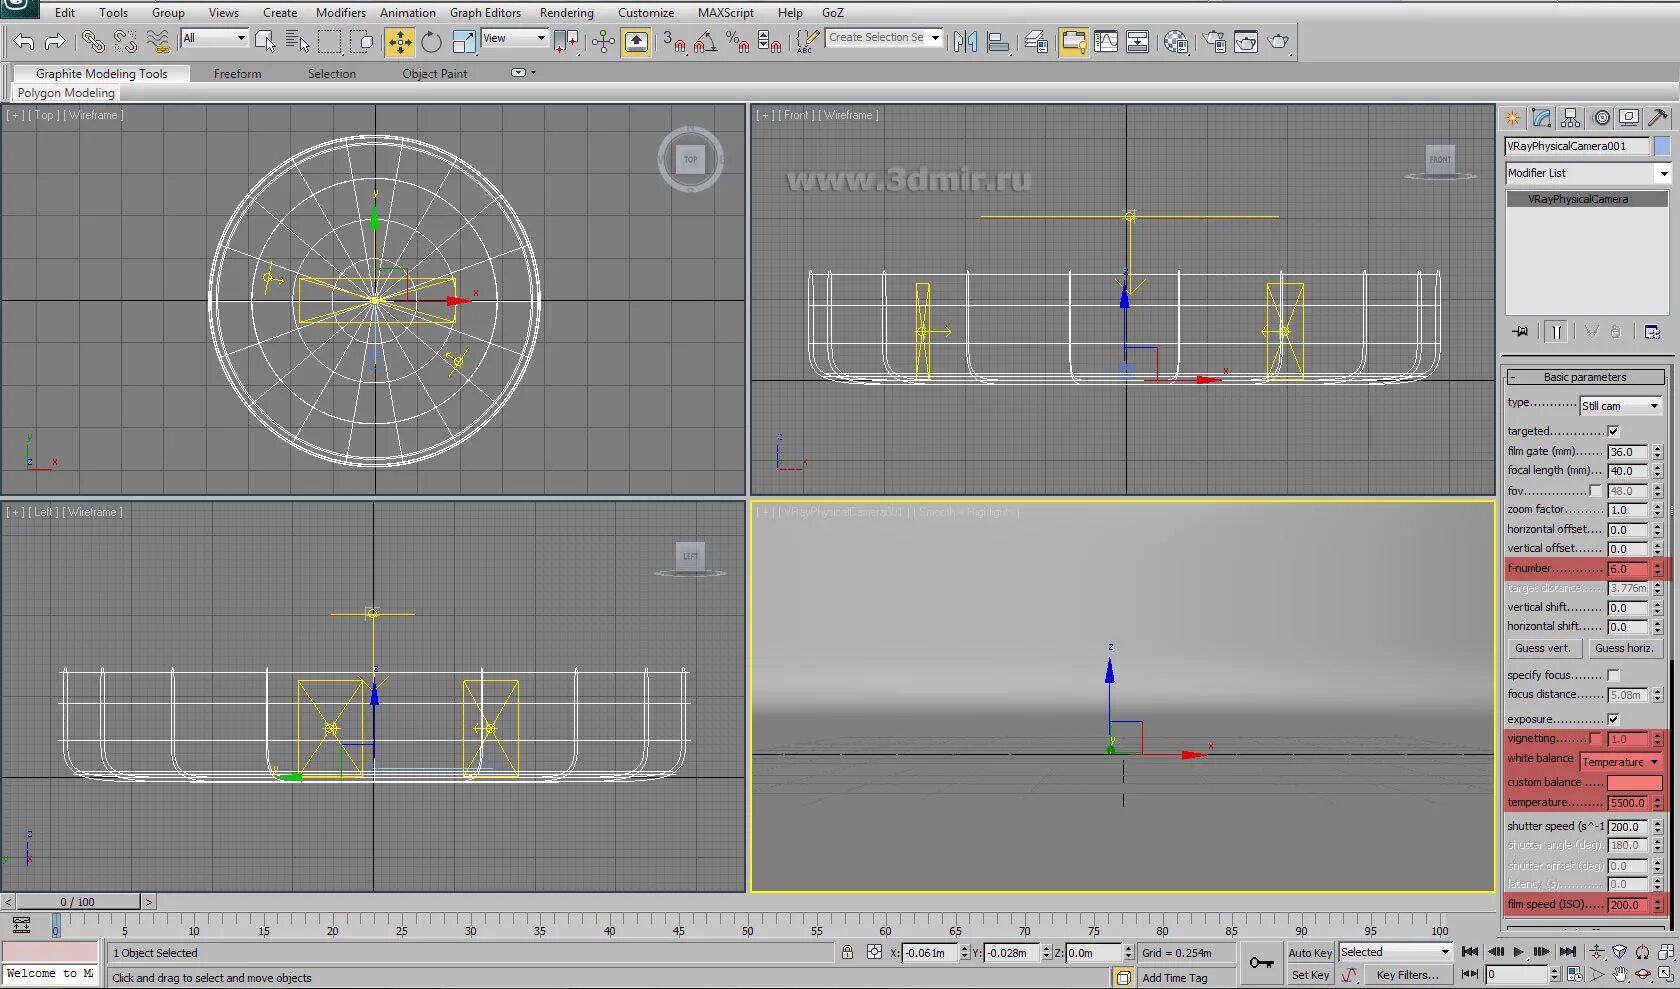Viewport: 1680px width, 989px height.
Task: Disable the exposure checkbox
Action: point(1613,718)
